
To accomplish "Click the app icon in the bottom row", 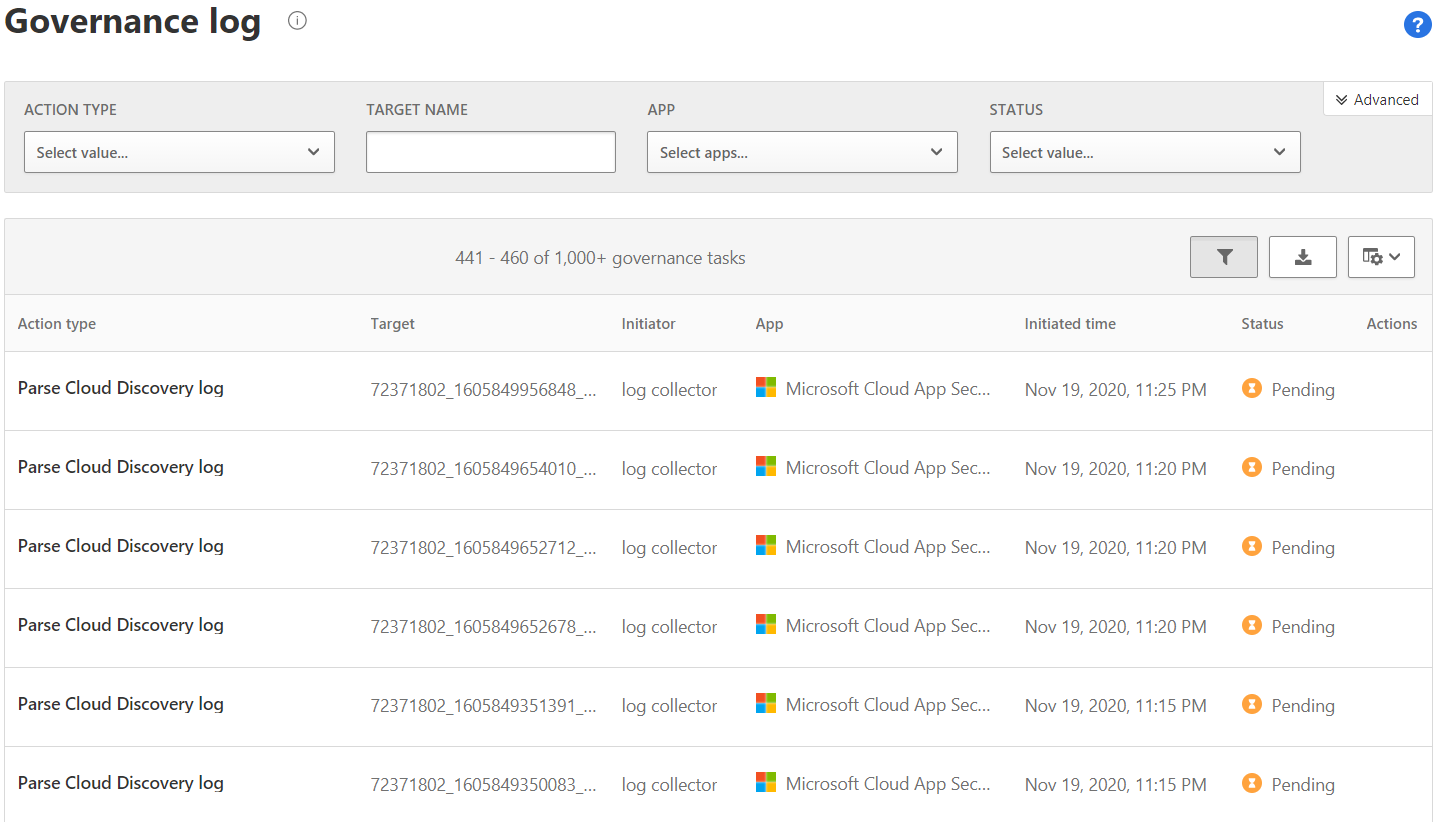I will [765, 782].
